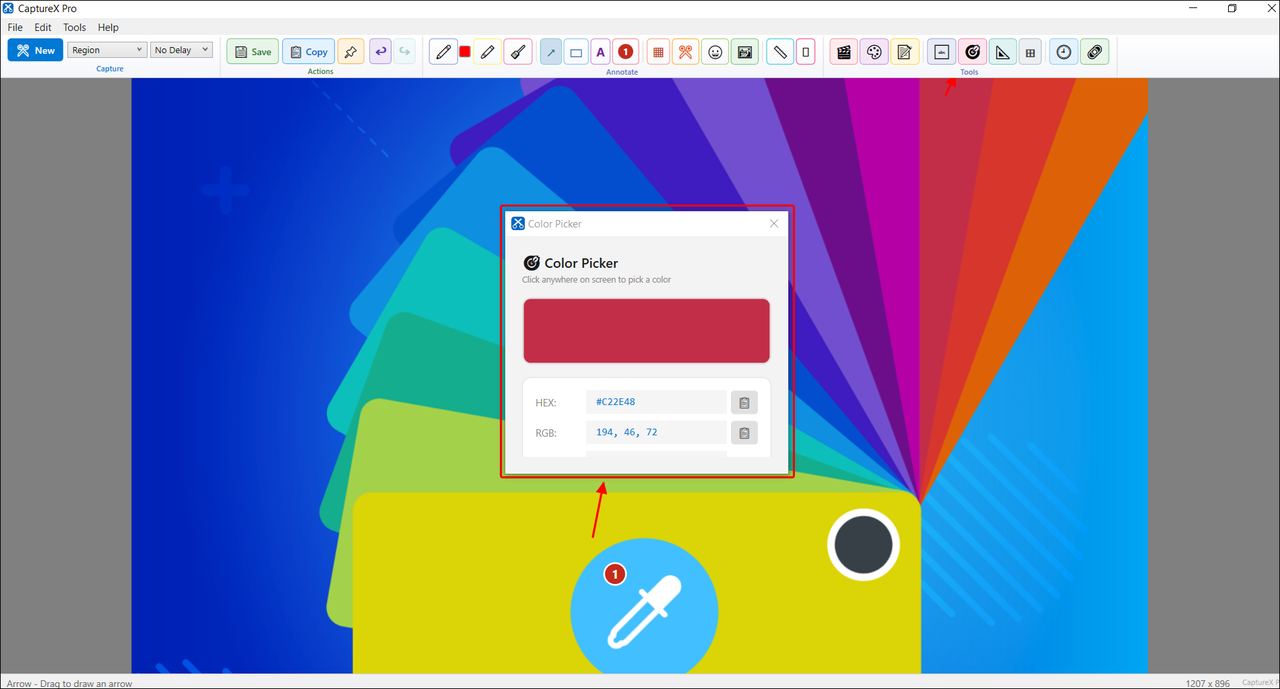
Task: Open the notepad editor tool
Action: tap(904, 52)
